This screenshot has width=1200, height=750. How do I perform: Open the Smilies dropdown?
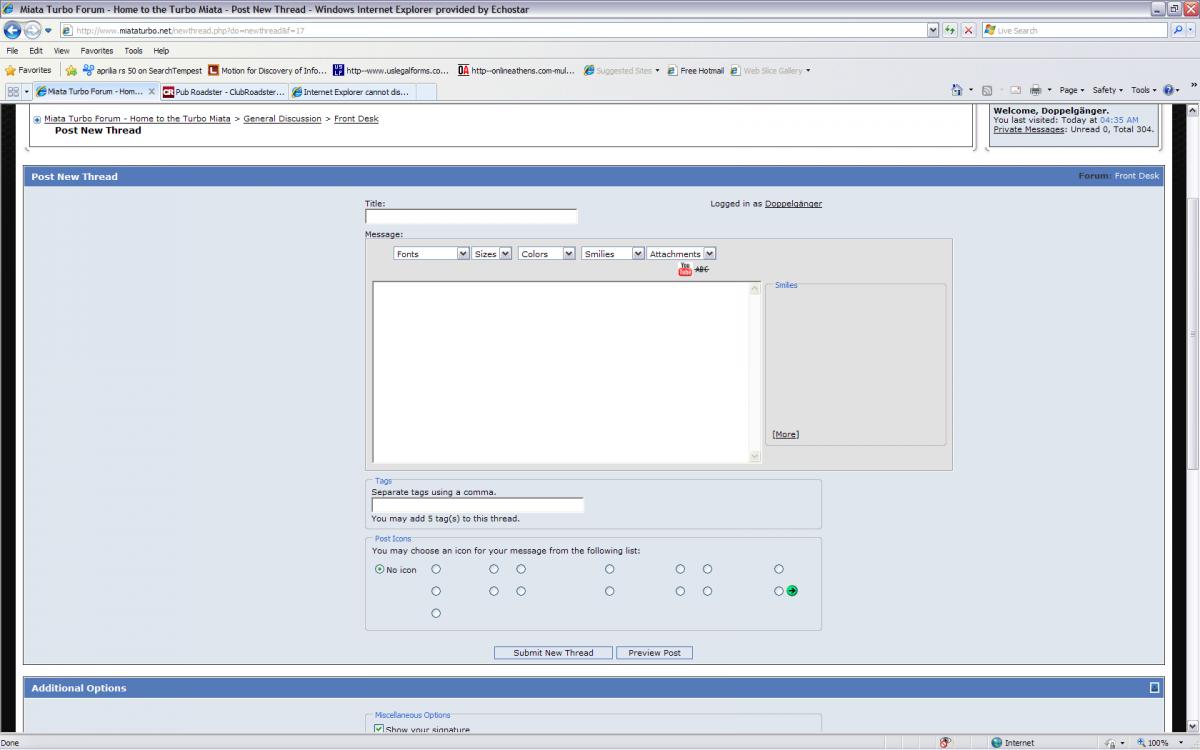click(613, 254)
